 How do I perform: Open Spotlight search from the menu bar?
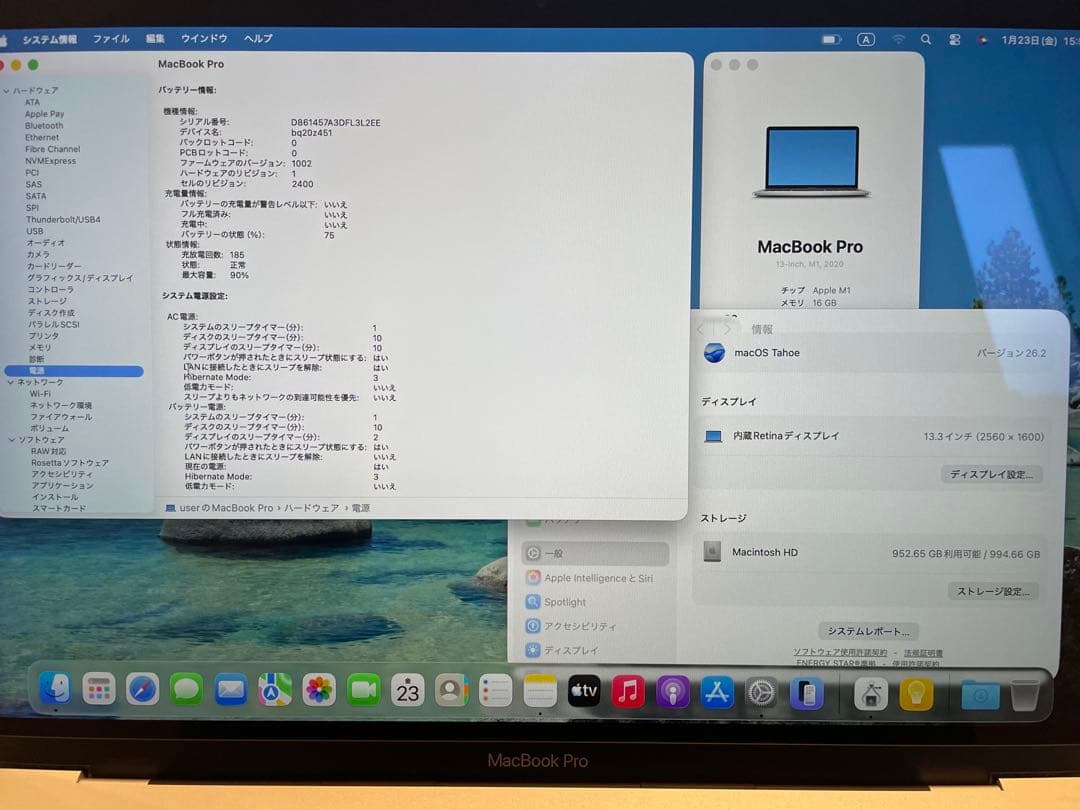click(925, 38)
